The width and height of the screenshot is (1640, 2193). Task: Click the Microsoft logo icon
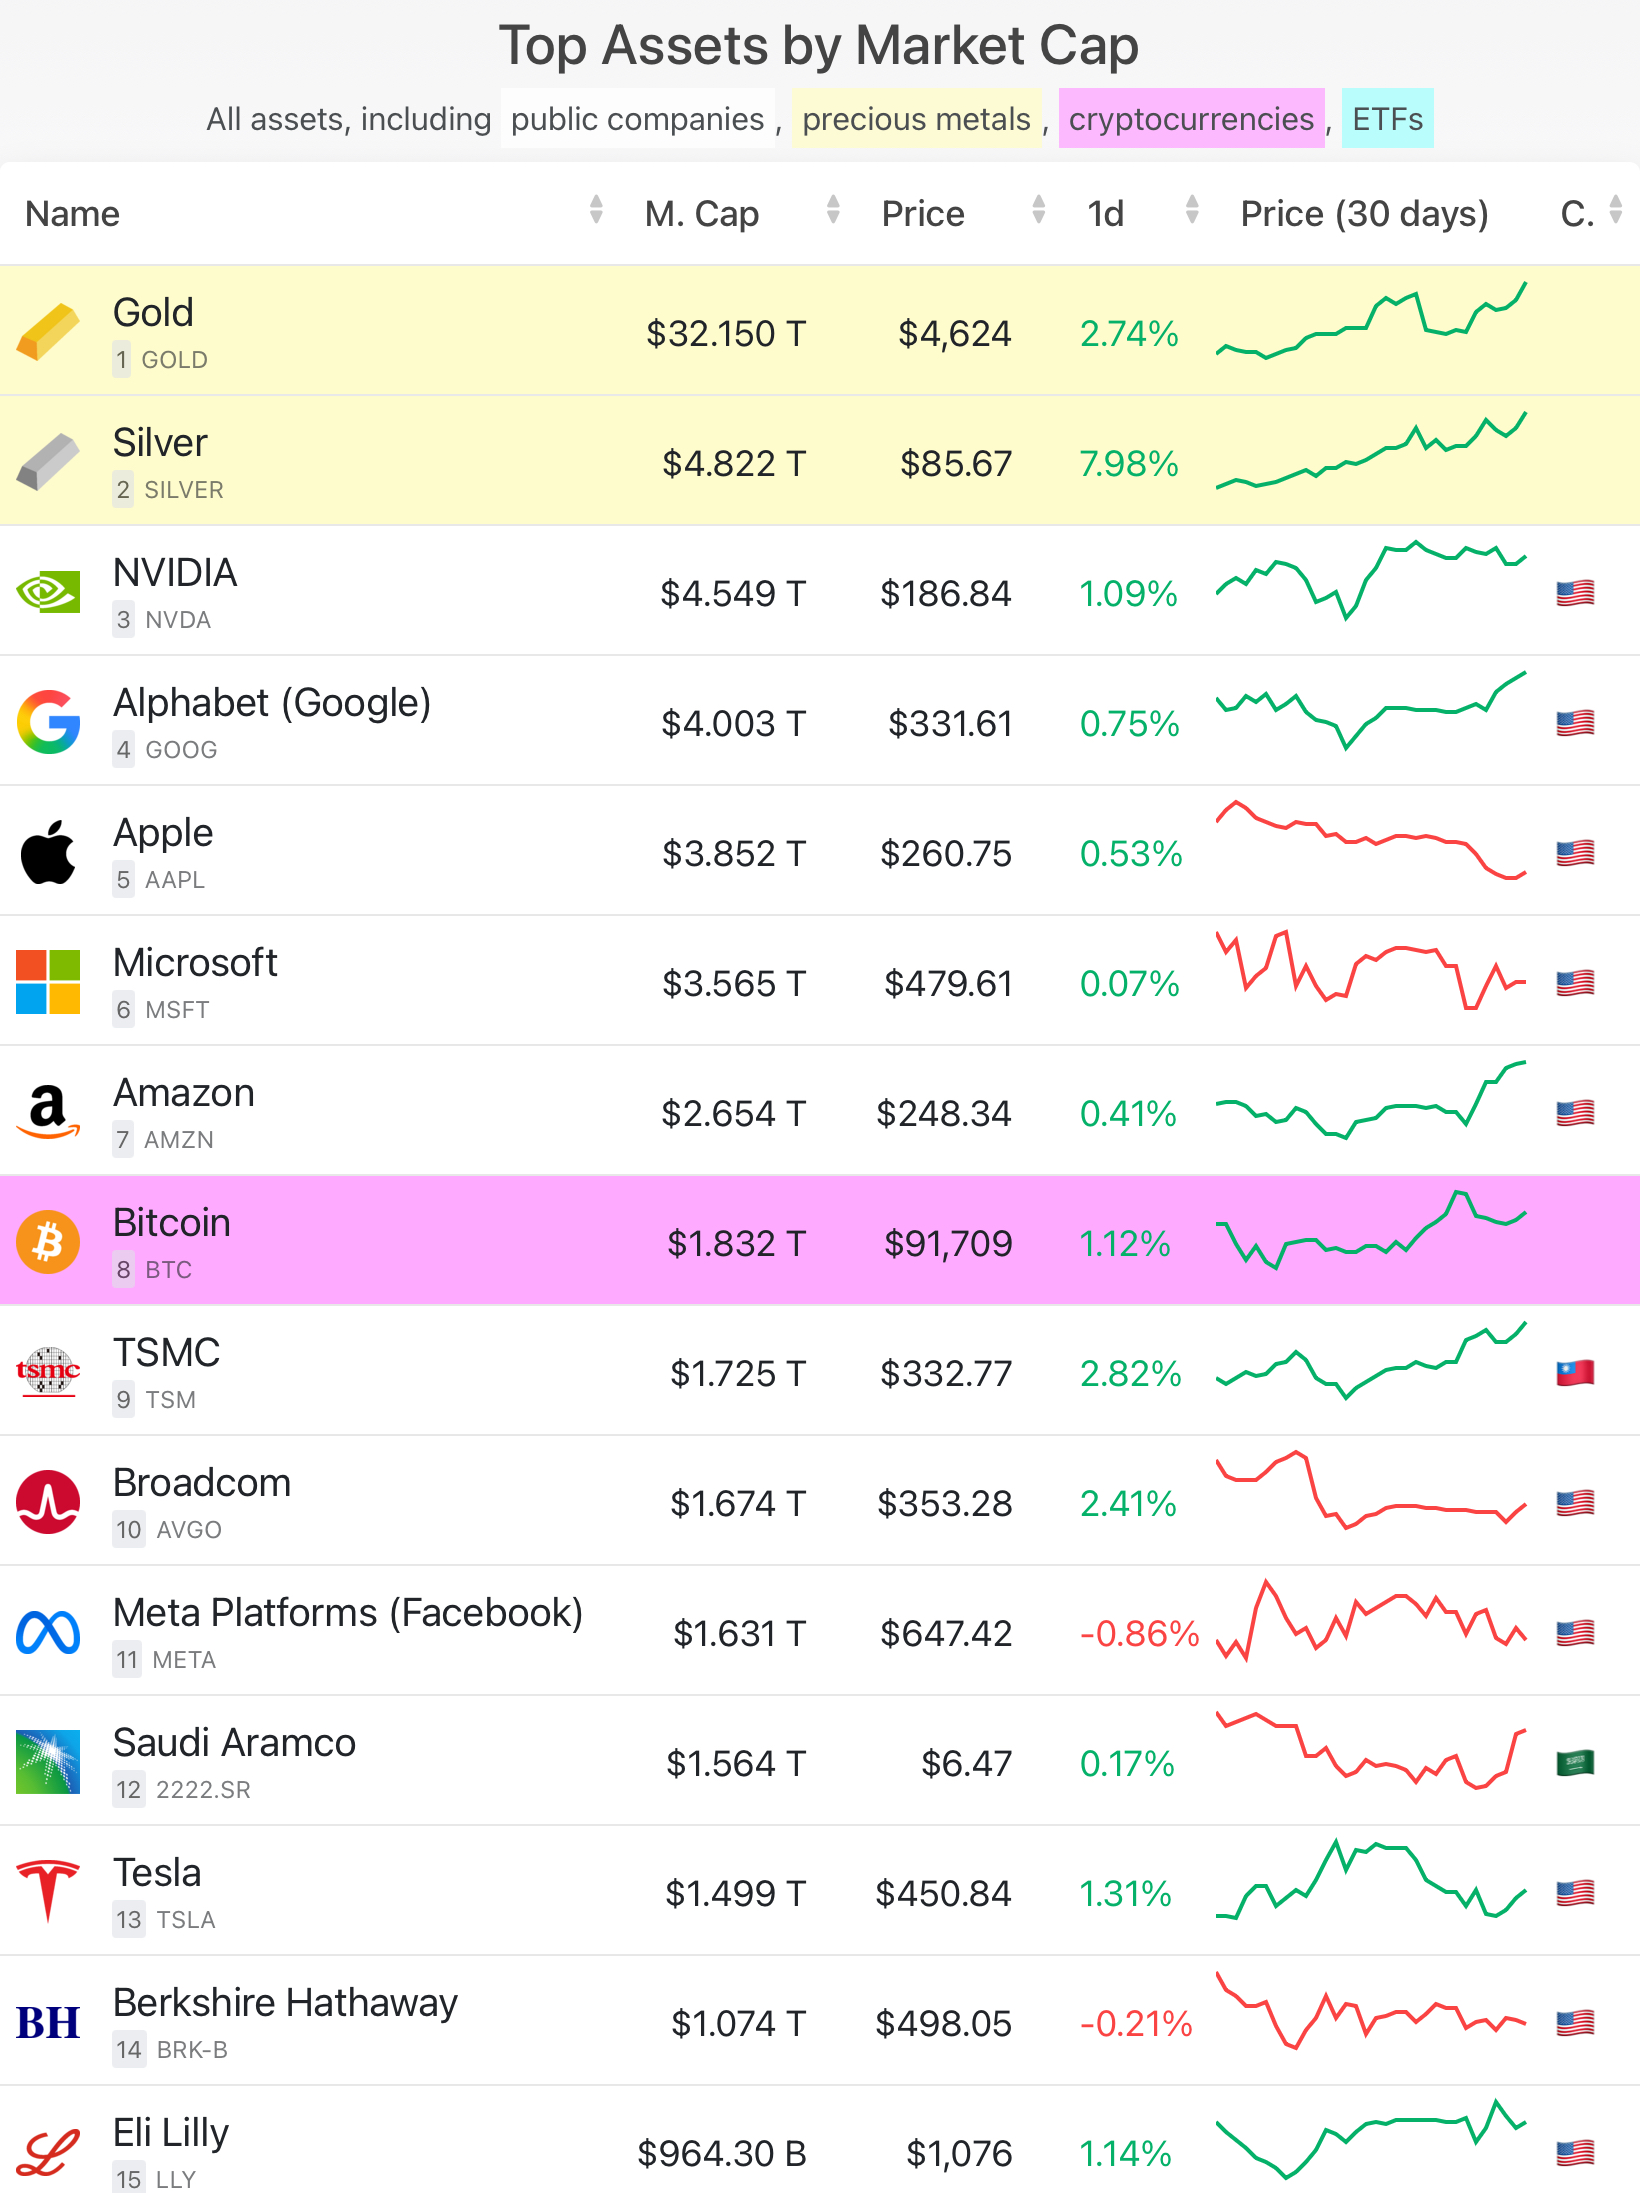click(48, 982)
